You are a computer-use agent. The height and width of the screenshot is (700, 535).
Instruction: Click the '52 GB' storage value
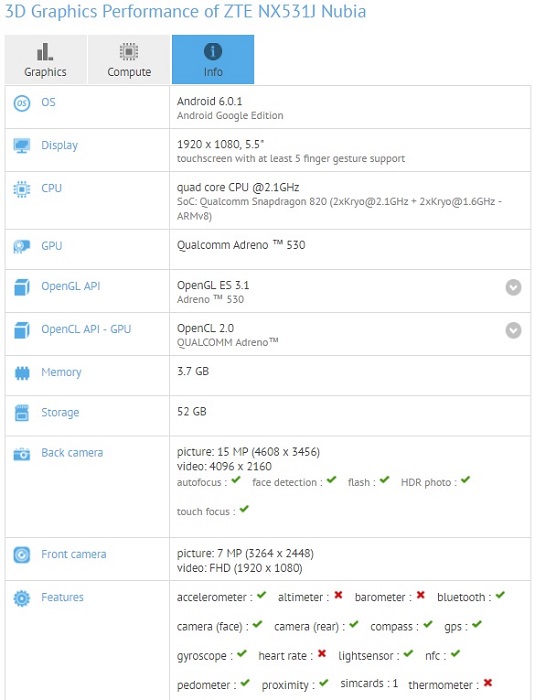point(192,412)
